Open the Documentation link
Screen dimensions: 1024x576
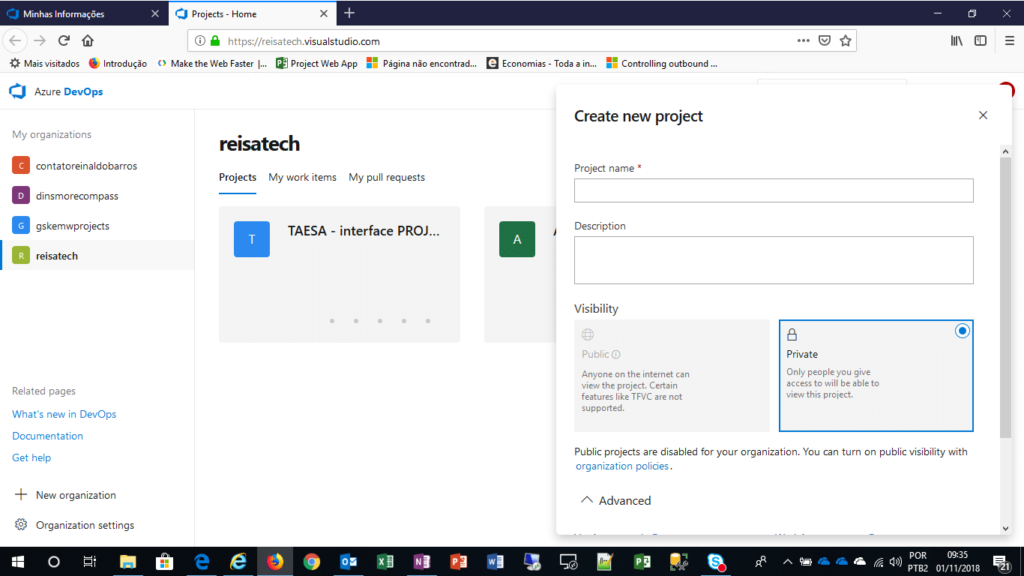point(47,436)
